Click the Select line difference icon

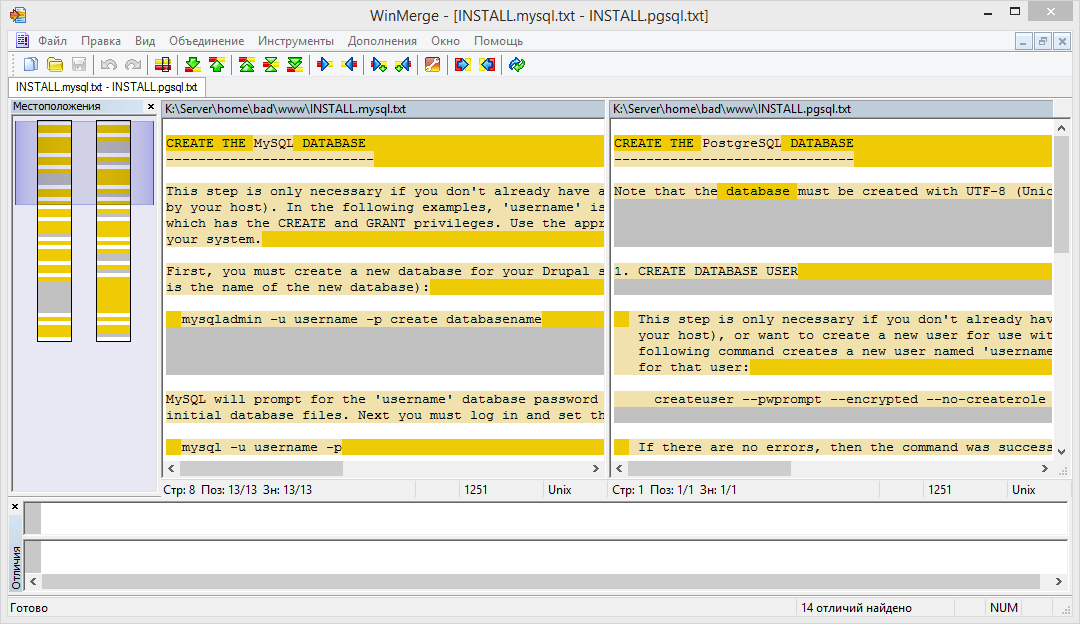pyautogui.click(x=163, y=65)
